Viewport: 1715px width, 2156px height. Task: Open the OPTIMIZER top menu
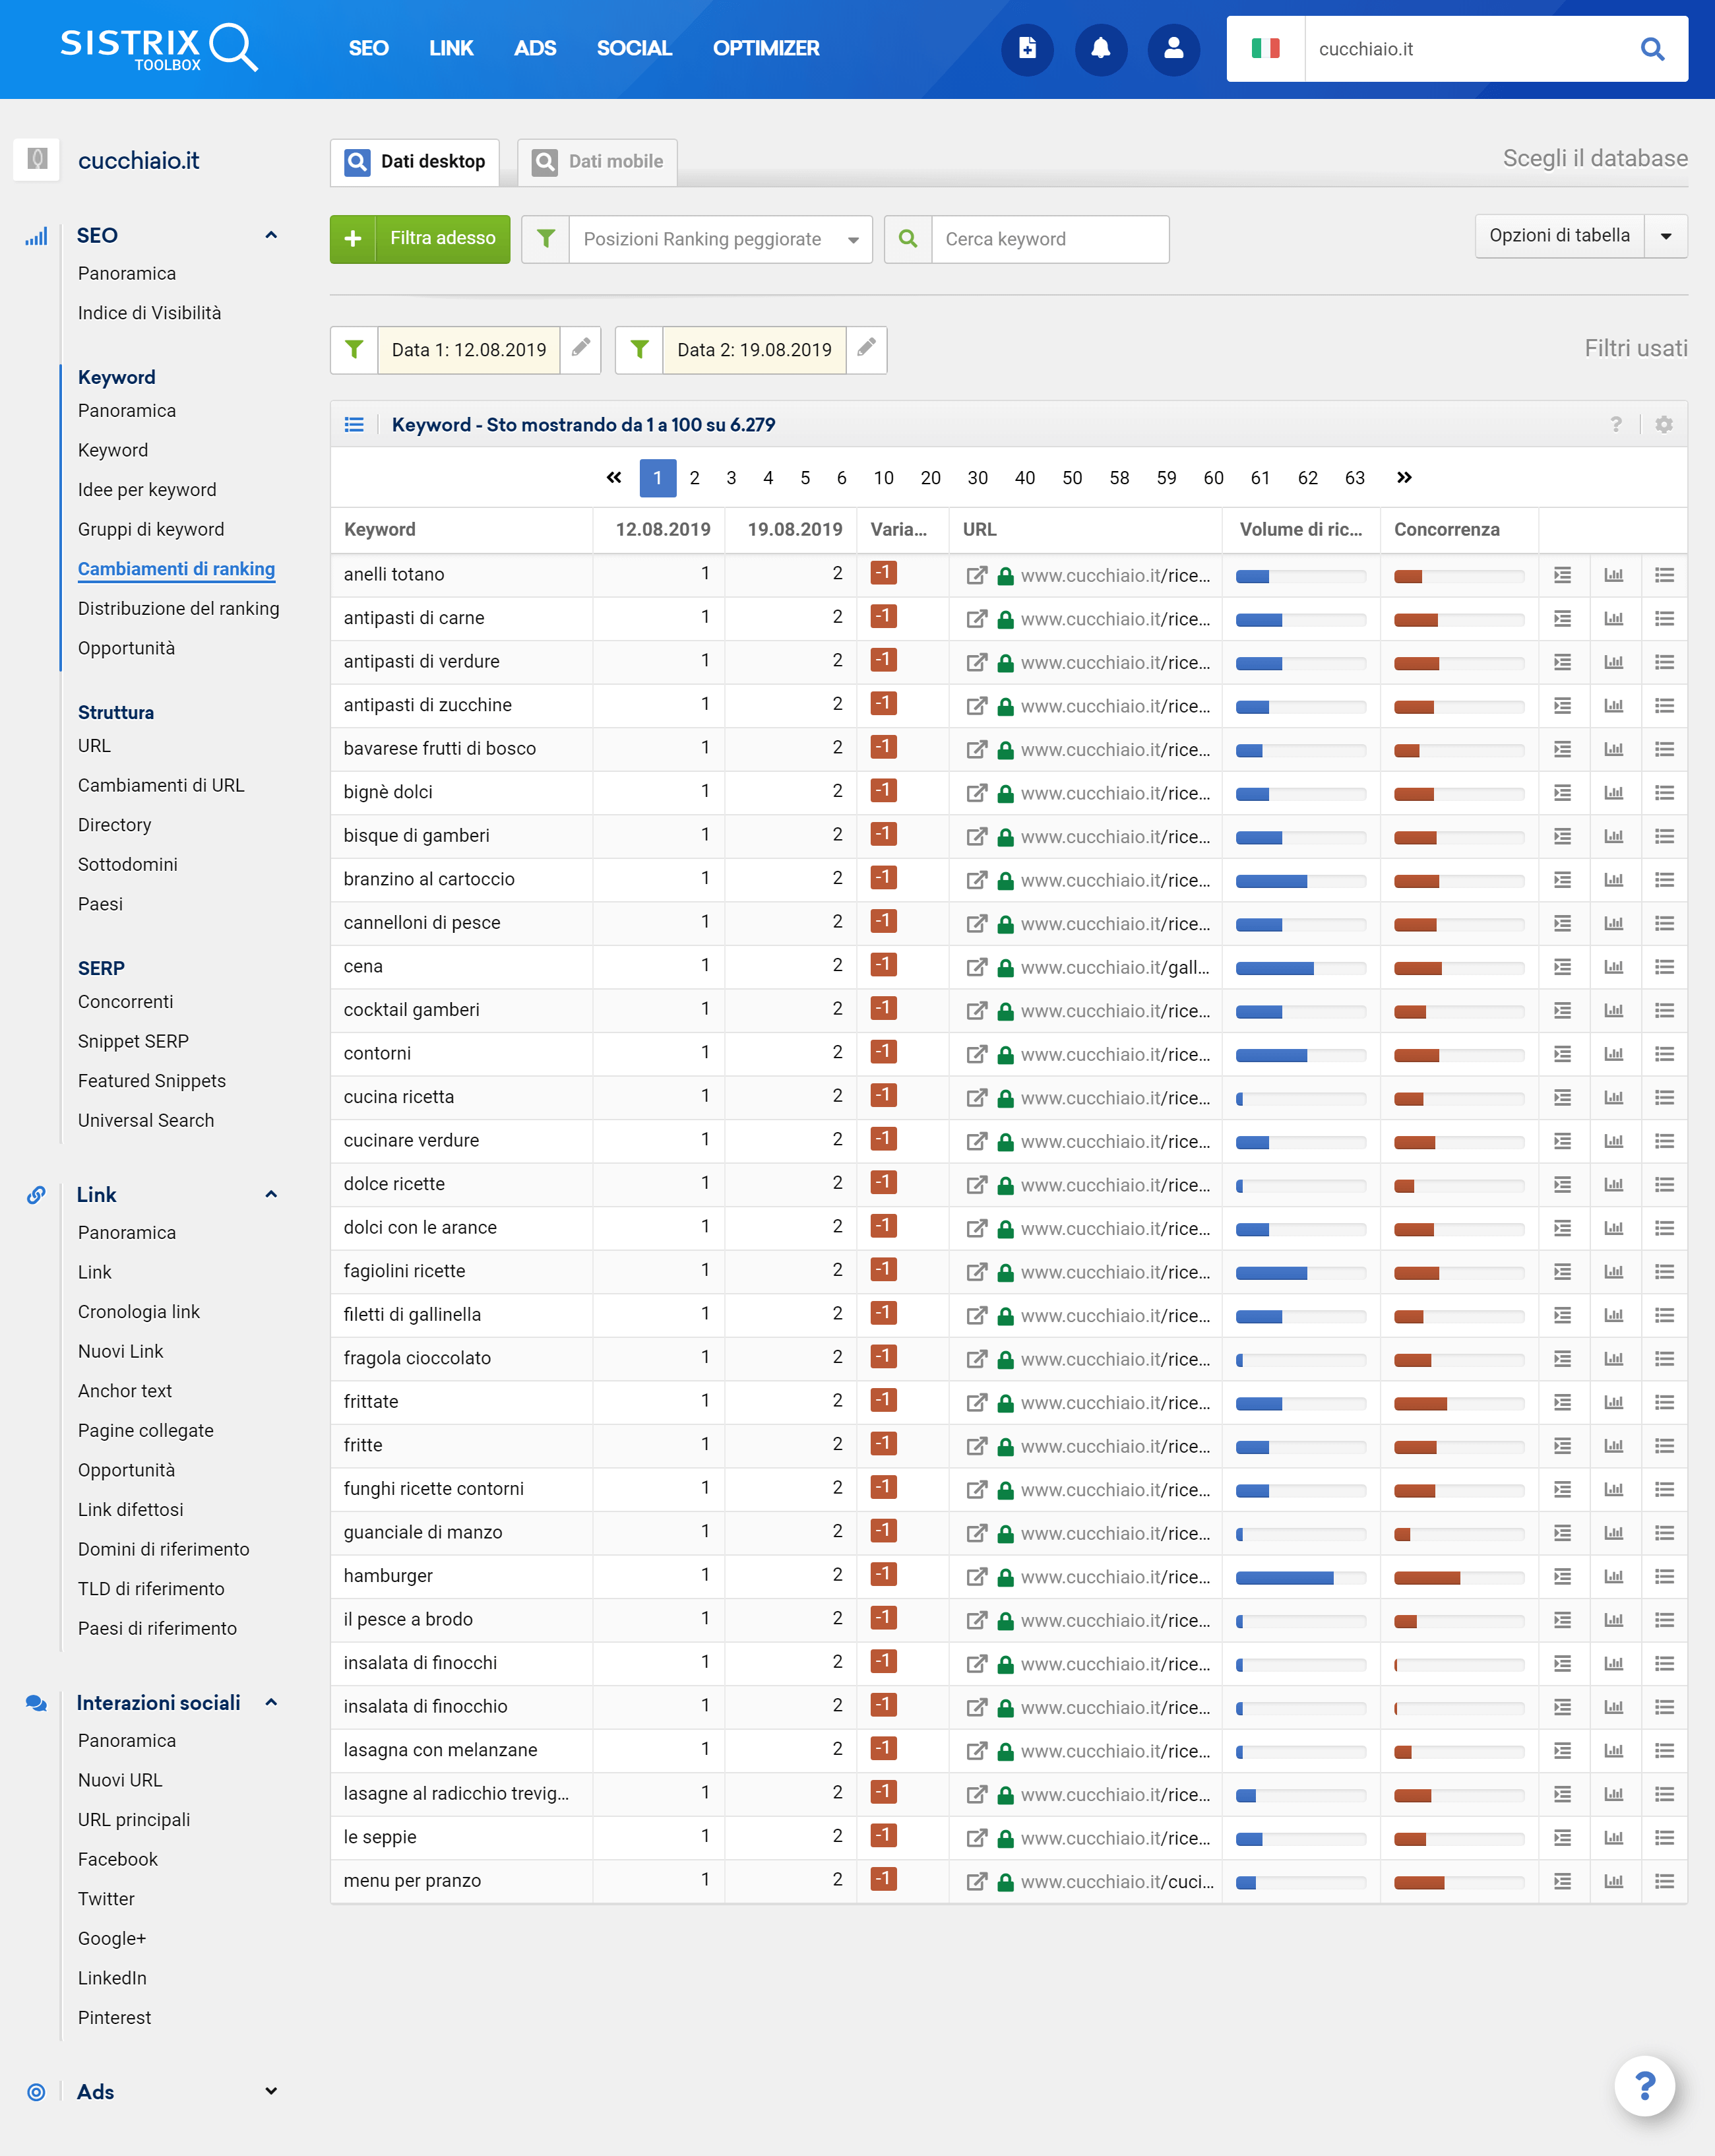click(765, 48)
